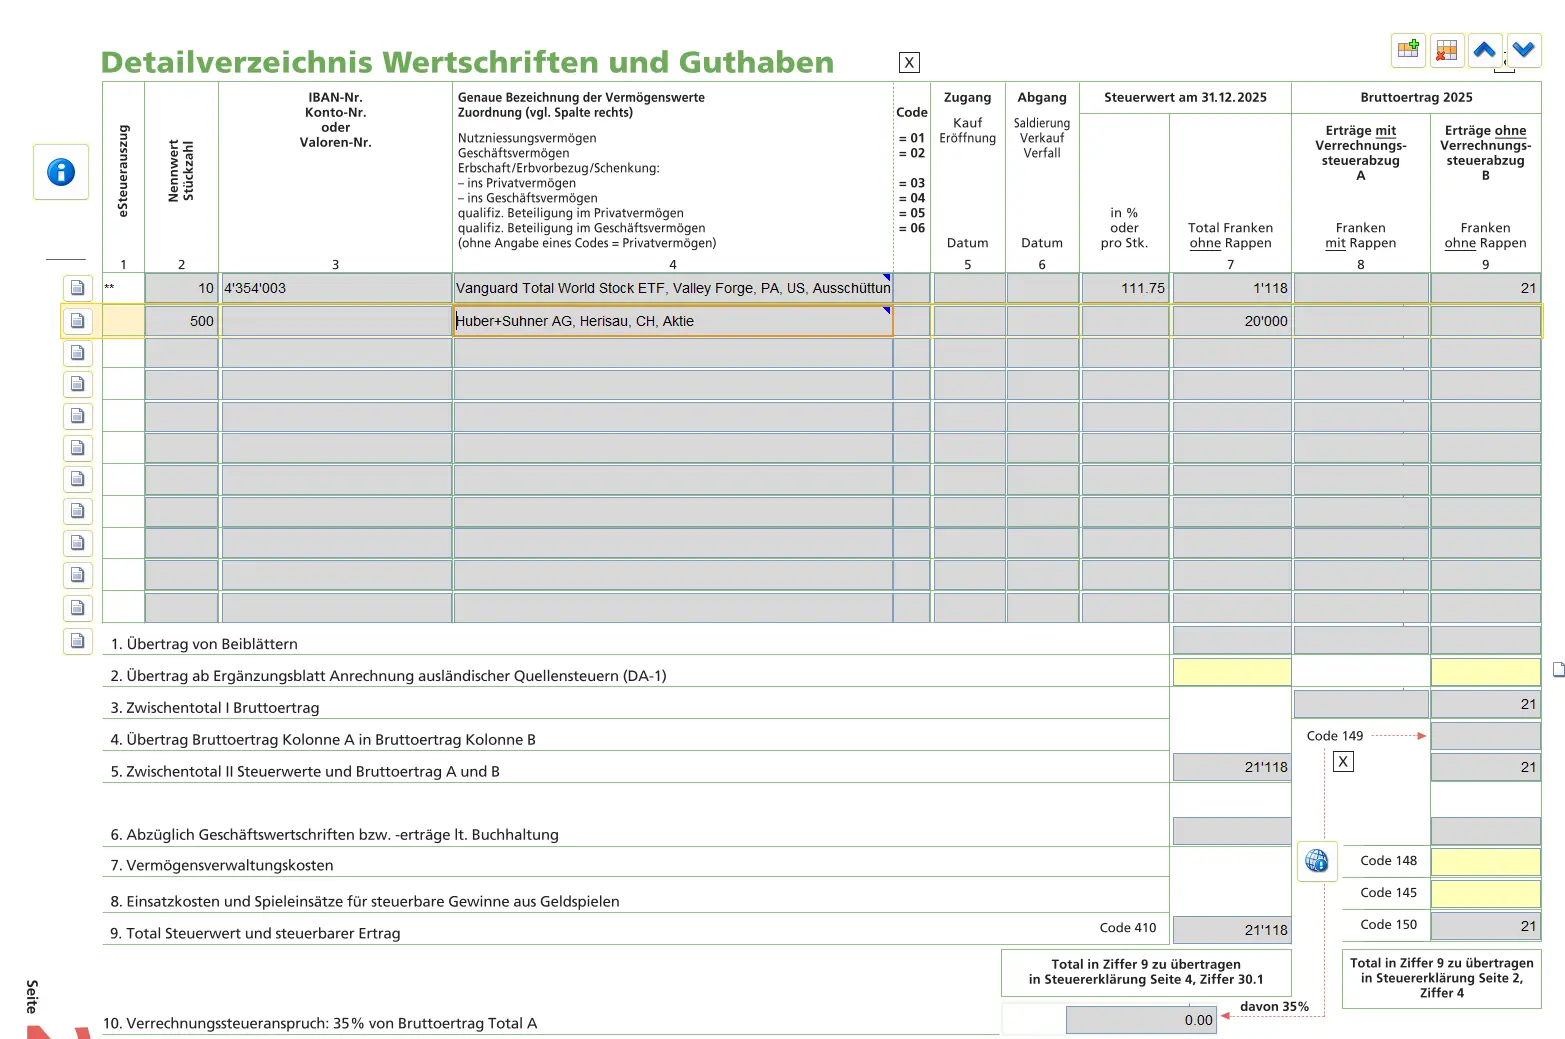Click the Code 410 label
The height and width of the screenshot is (1039, 1565).
1128,927
